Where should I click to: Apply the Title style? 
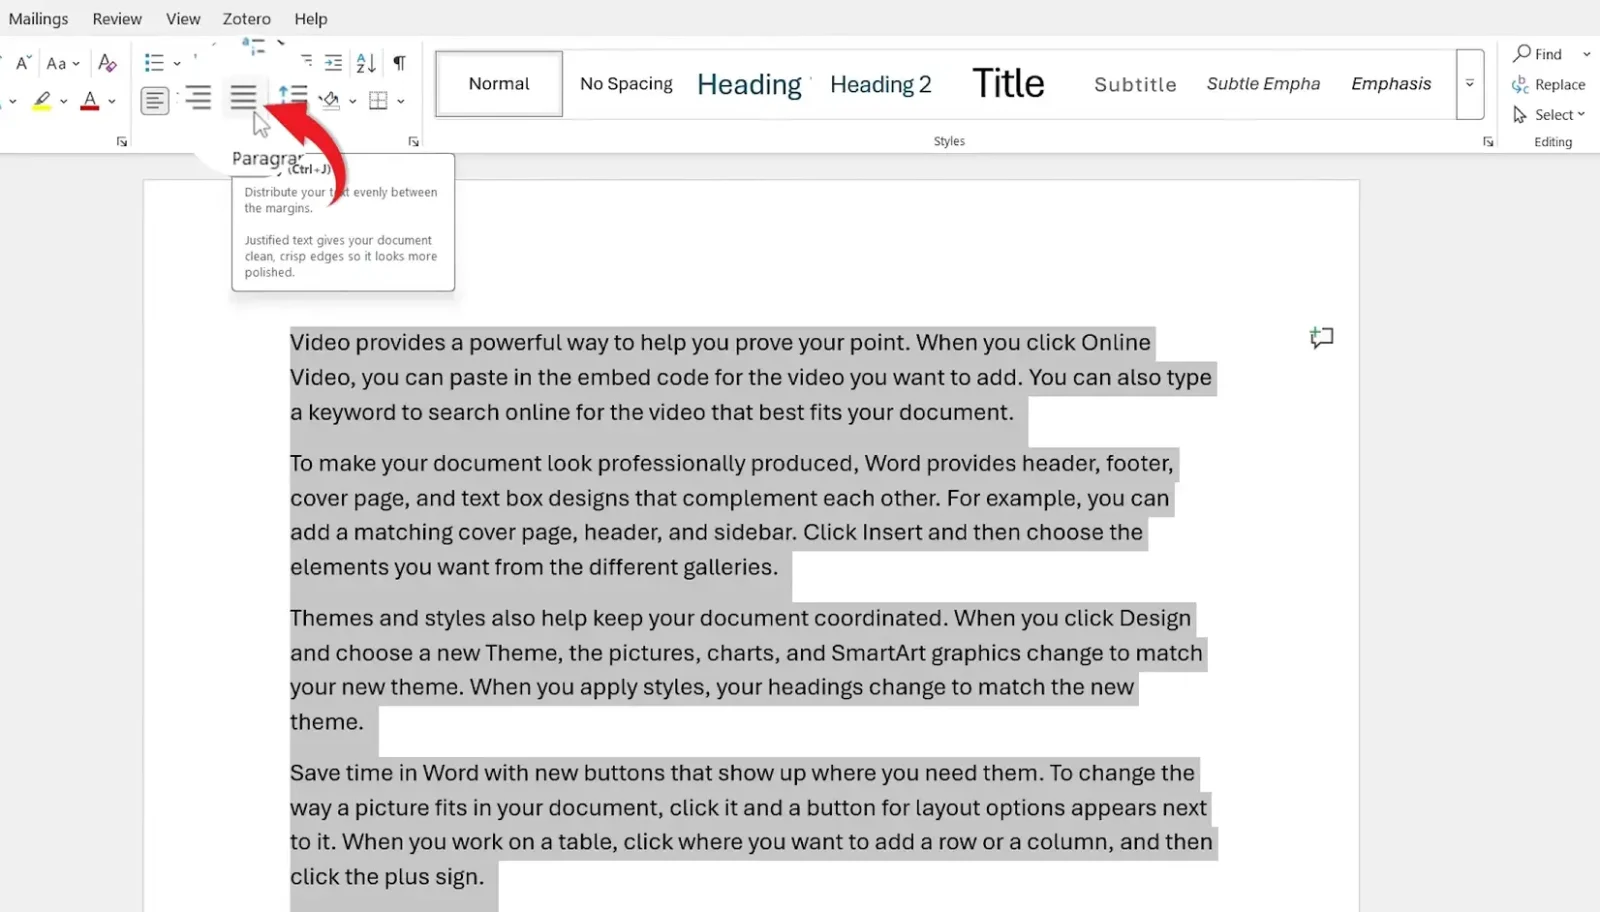(1008, 84)
